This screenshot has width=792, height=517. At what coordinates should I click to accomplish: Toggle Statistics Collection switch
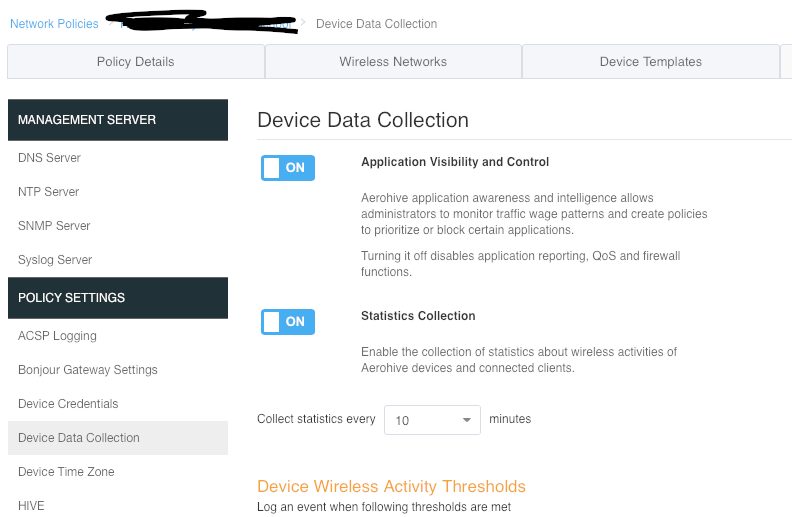point(288,322)
